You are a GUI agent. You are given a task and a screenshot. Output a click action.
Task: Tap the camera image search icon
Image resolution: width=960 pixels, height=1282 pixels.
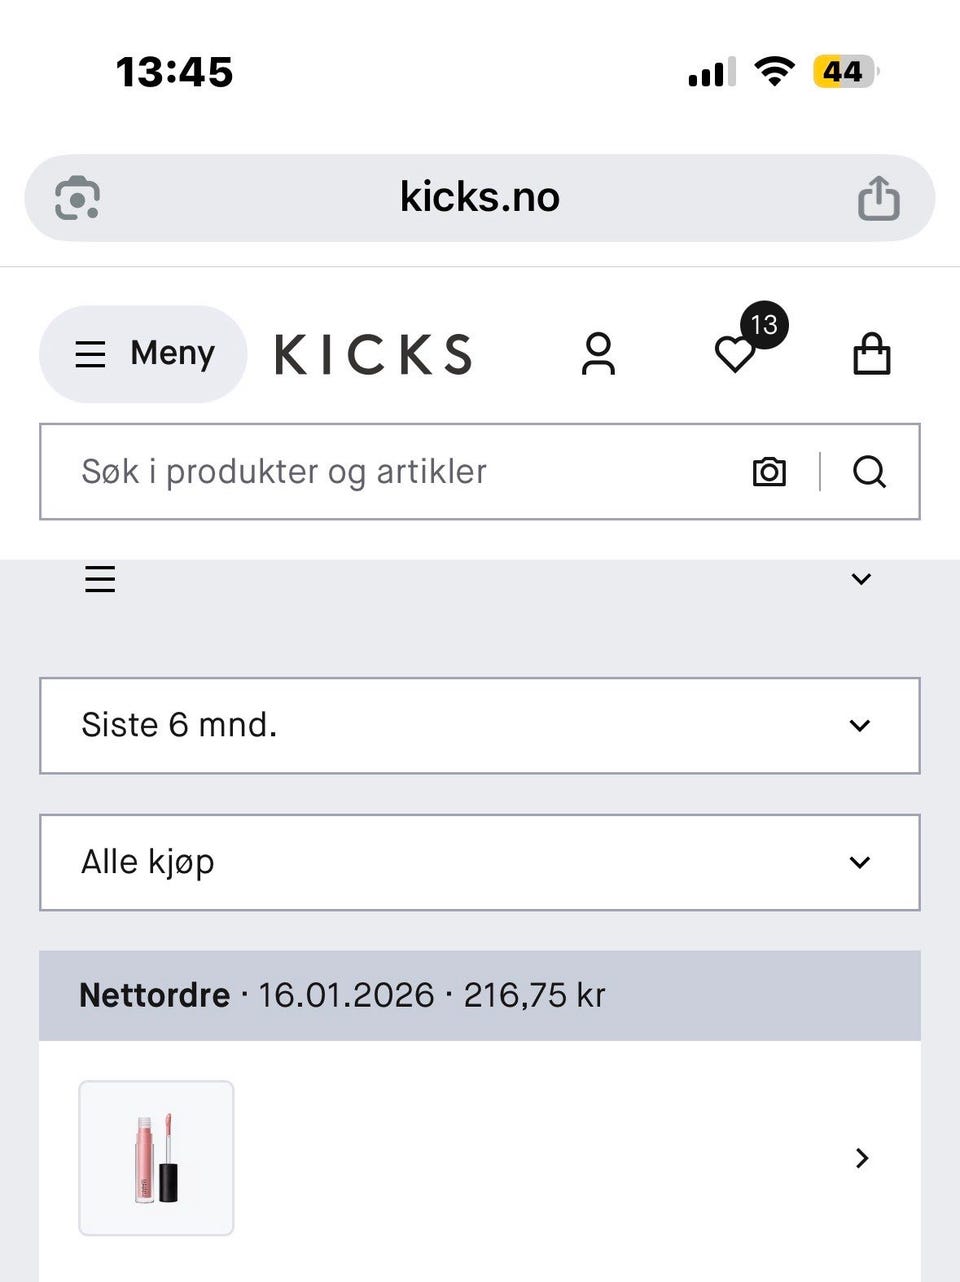769,472
